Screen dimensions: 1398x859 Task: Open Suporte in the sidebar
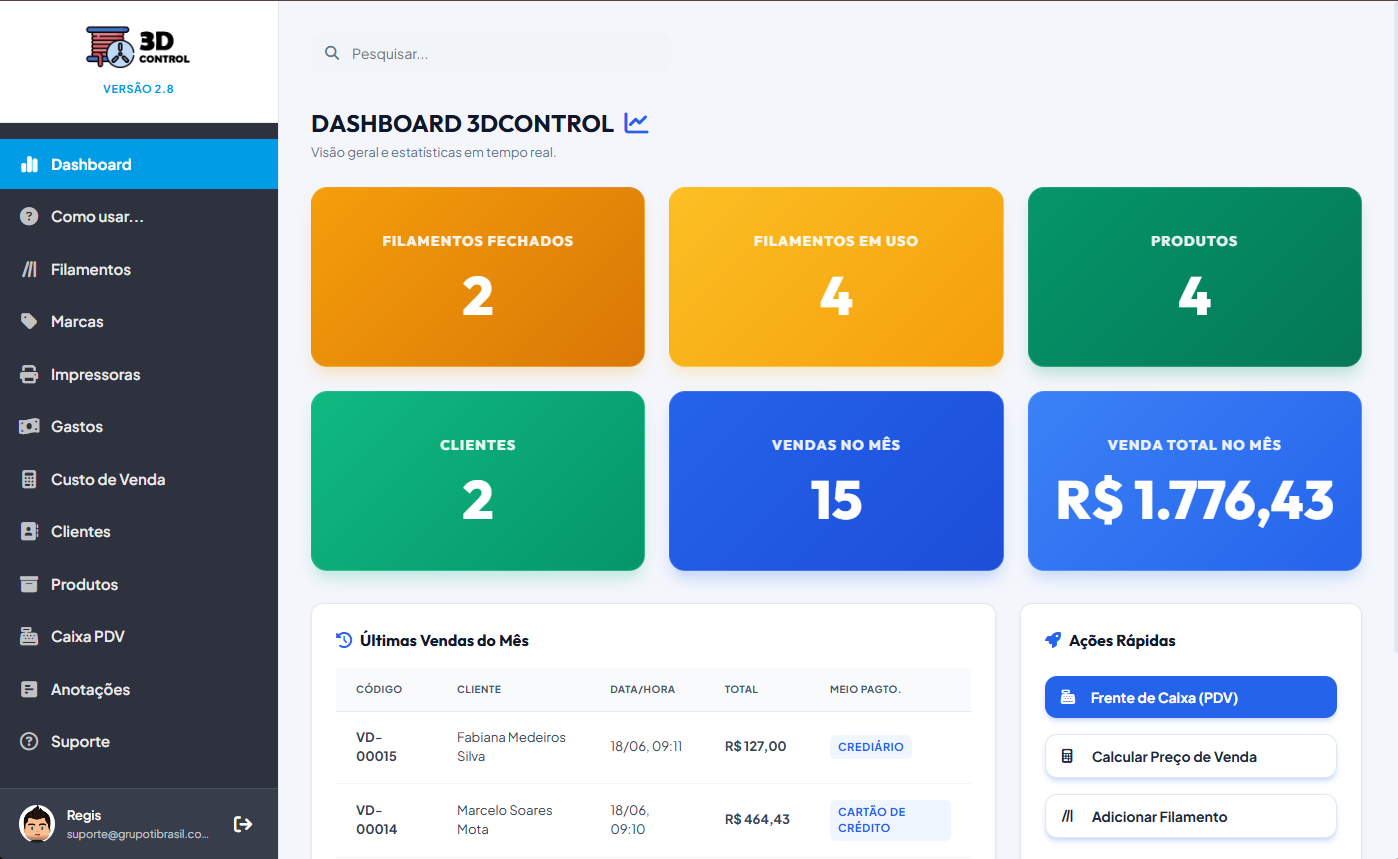coord(139,742)
